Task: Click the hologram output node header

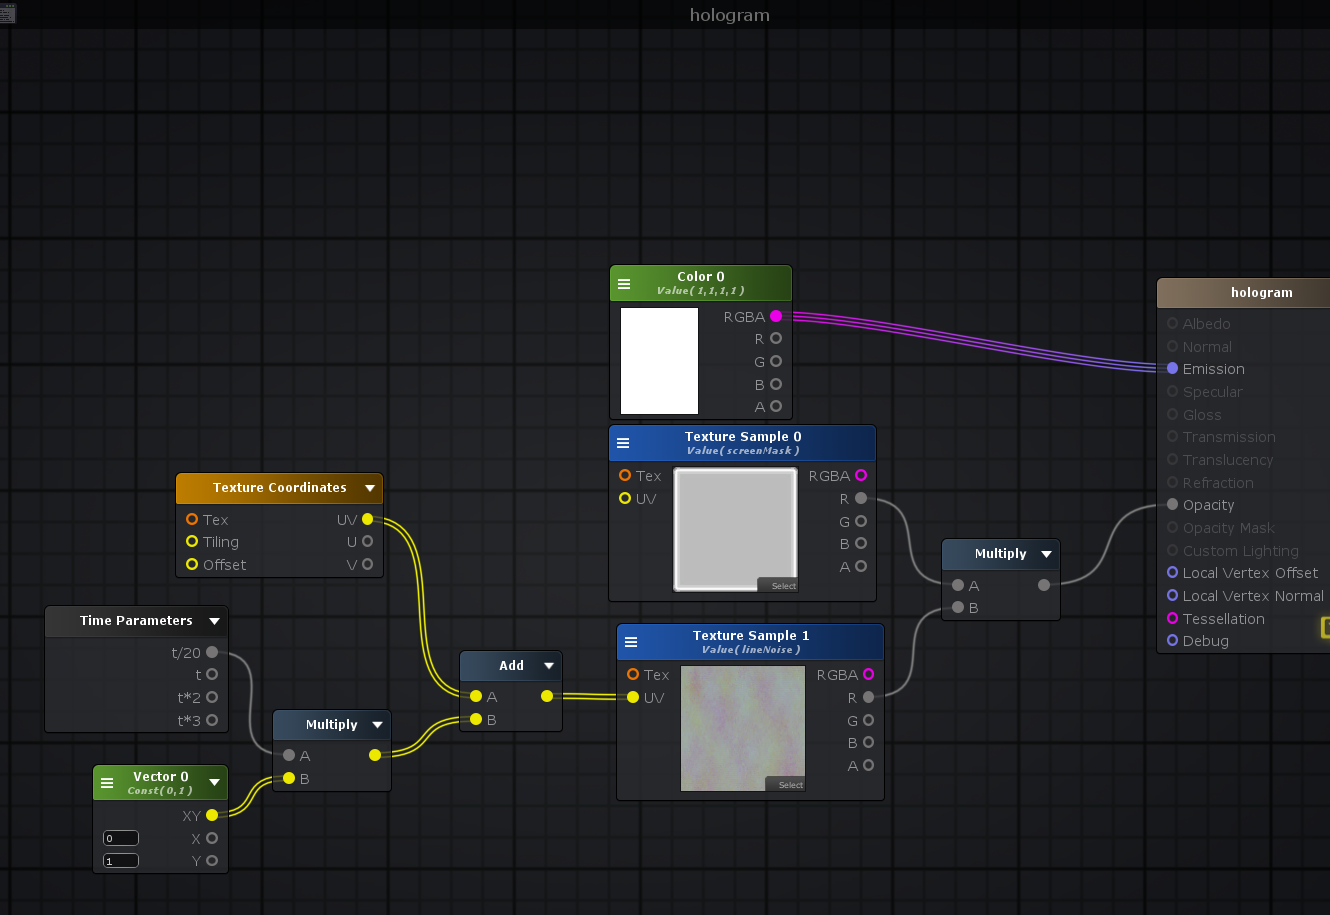Action: click(1260, 293)
